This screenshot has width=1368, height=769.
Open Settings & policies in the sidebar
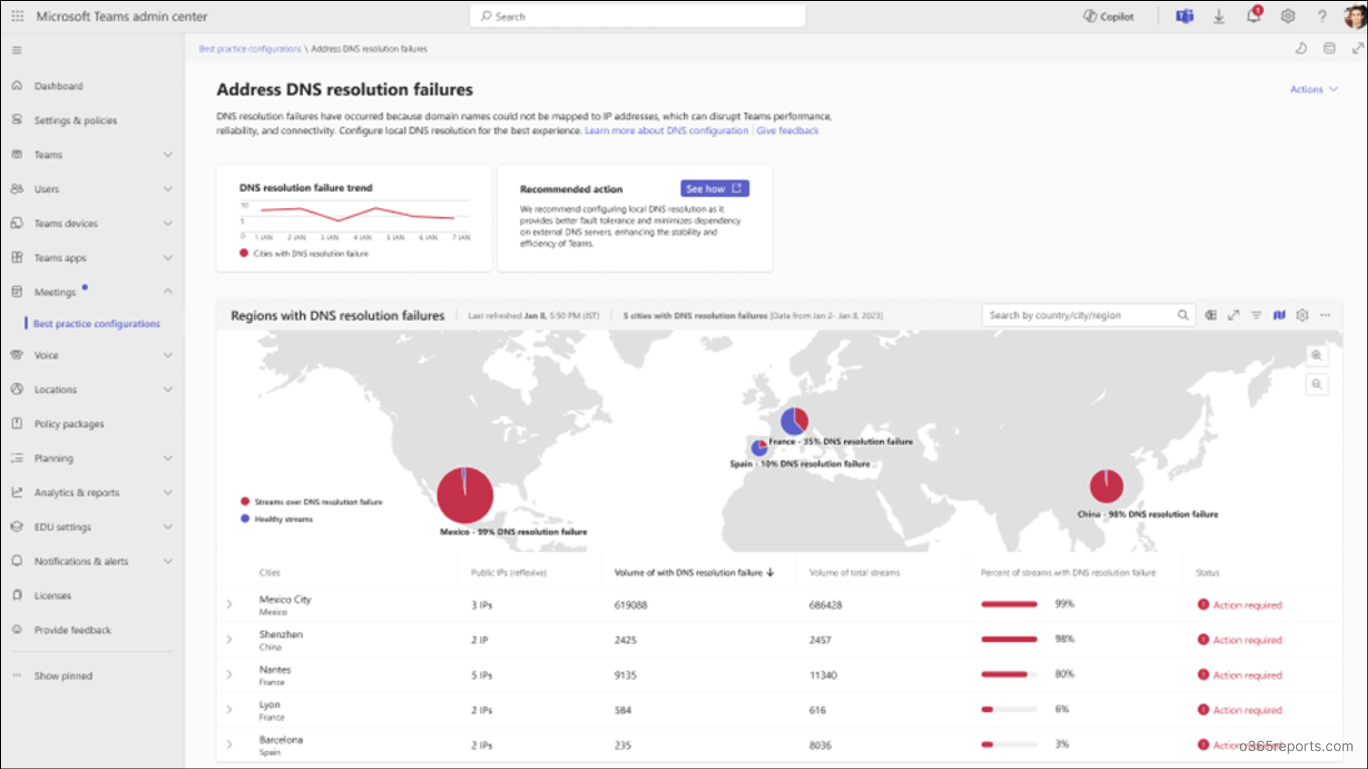click(75, 120)
